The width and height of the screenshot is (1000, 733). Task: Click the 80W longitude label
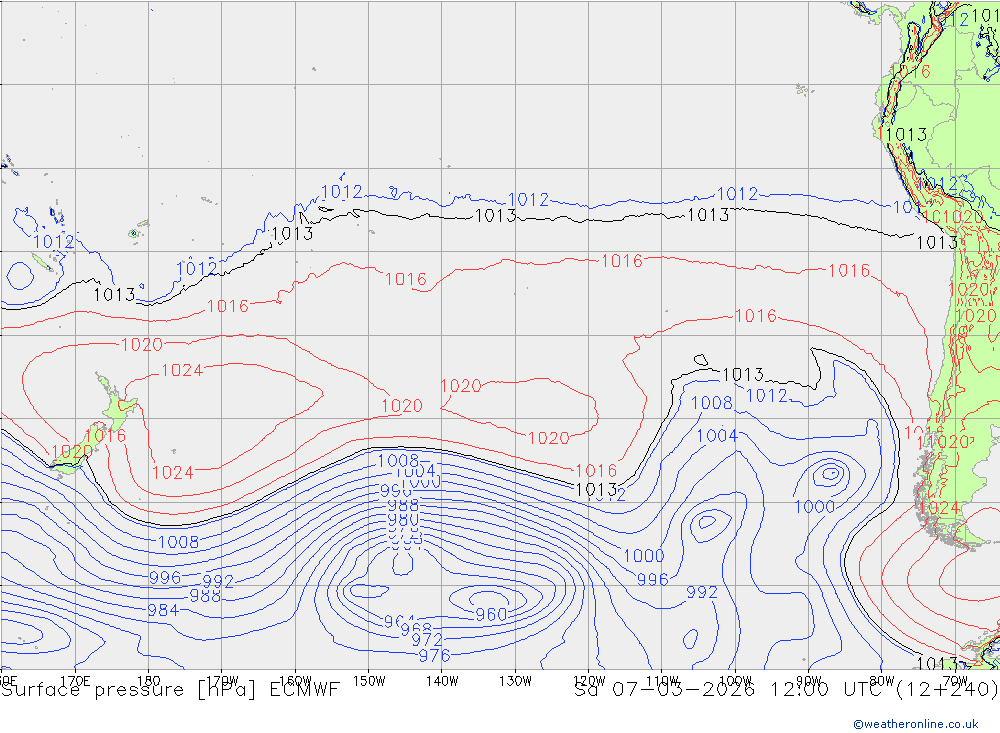point(882,681)
